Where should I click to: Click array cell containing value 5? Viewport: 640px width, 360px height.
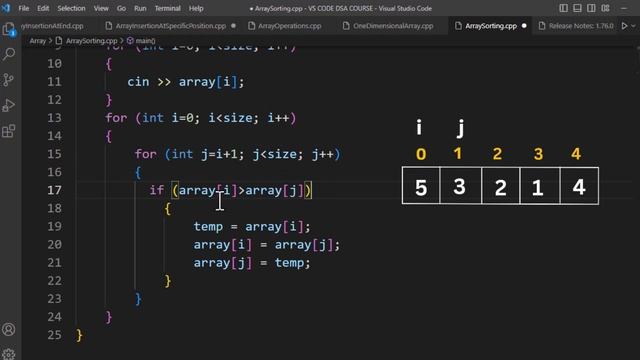coord(421,186)
